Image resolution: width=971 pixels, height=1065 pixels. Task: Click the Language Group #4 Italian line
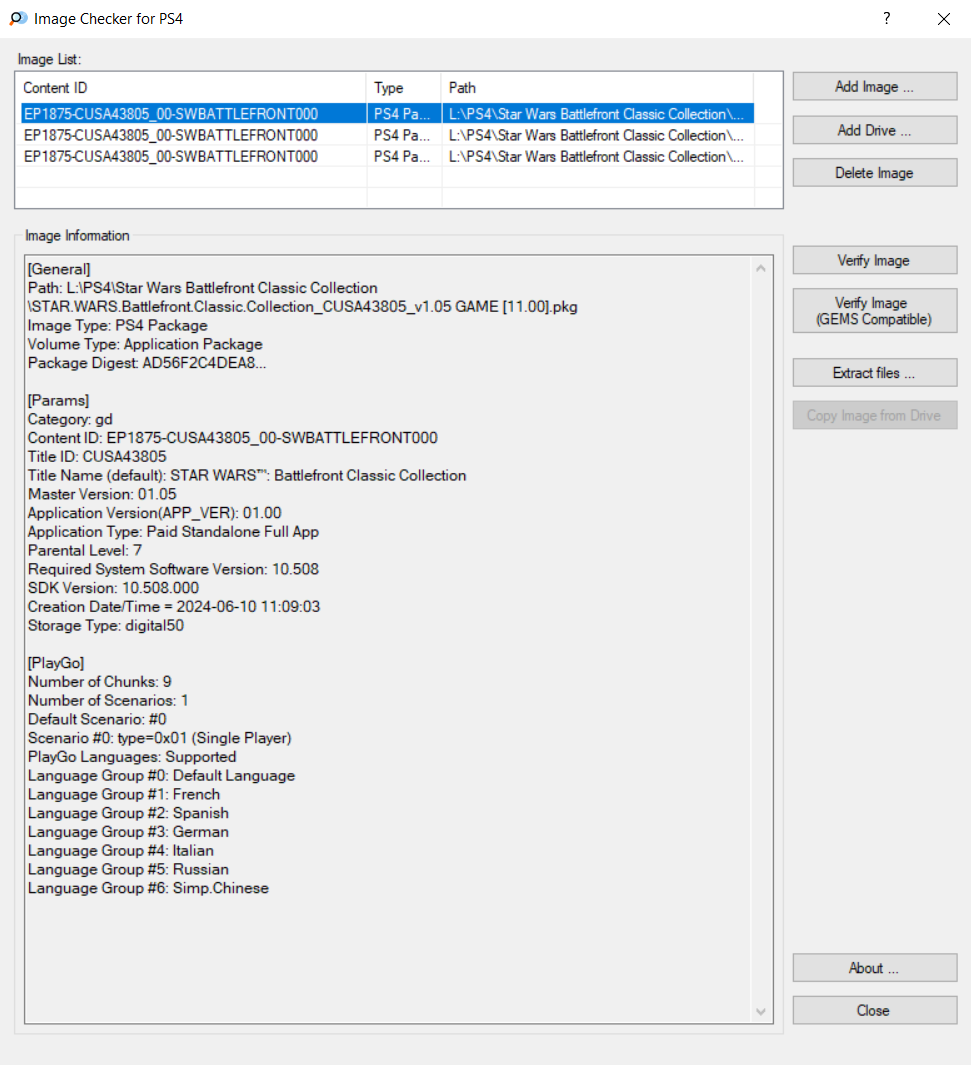click(x=121, y=850)
